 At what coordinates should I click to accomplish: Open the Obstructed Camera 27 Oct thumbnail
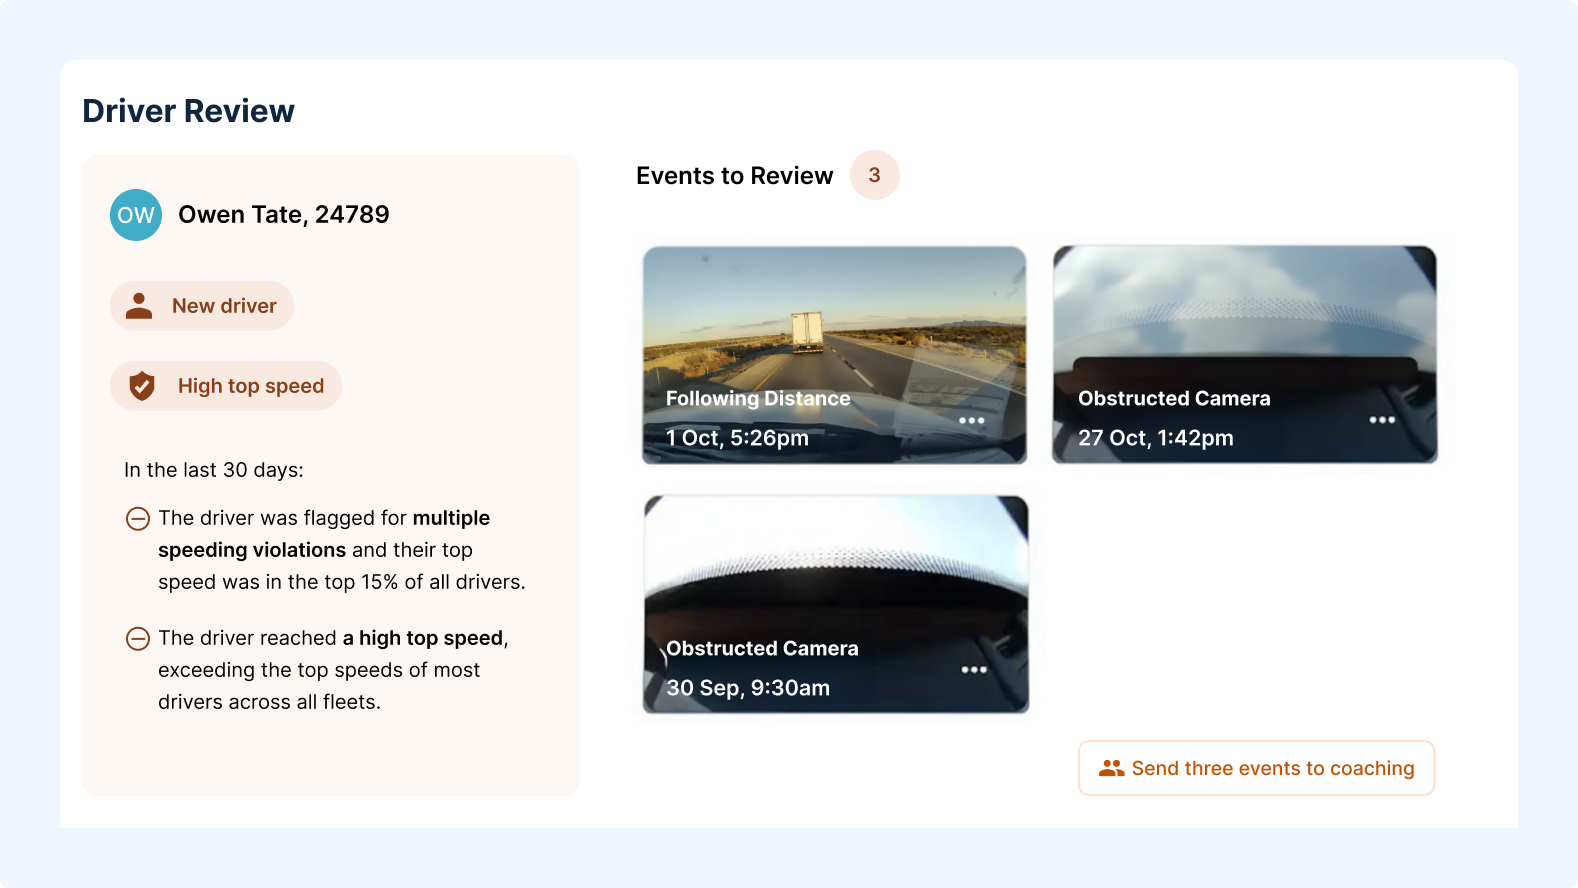(x=1245, y=355)
